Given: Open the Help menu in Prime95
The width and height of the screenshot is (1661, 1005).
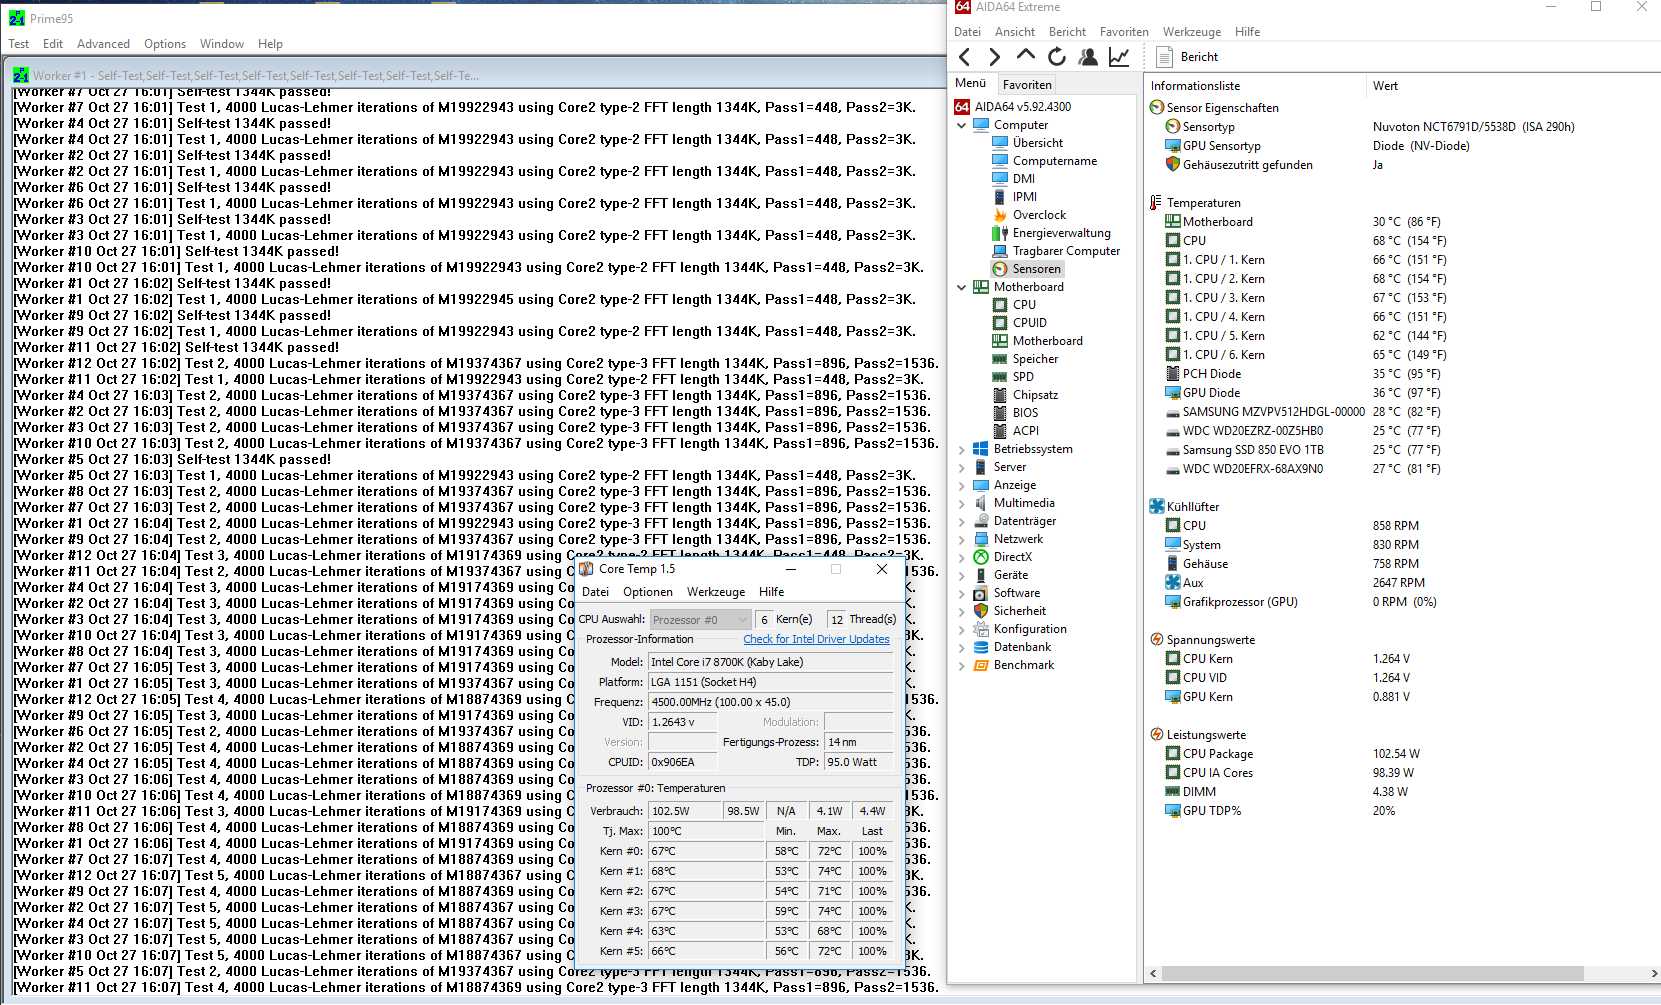Looking at the screenshot, I should click(x=270, y=44).
